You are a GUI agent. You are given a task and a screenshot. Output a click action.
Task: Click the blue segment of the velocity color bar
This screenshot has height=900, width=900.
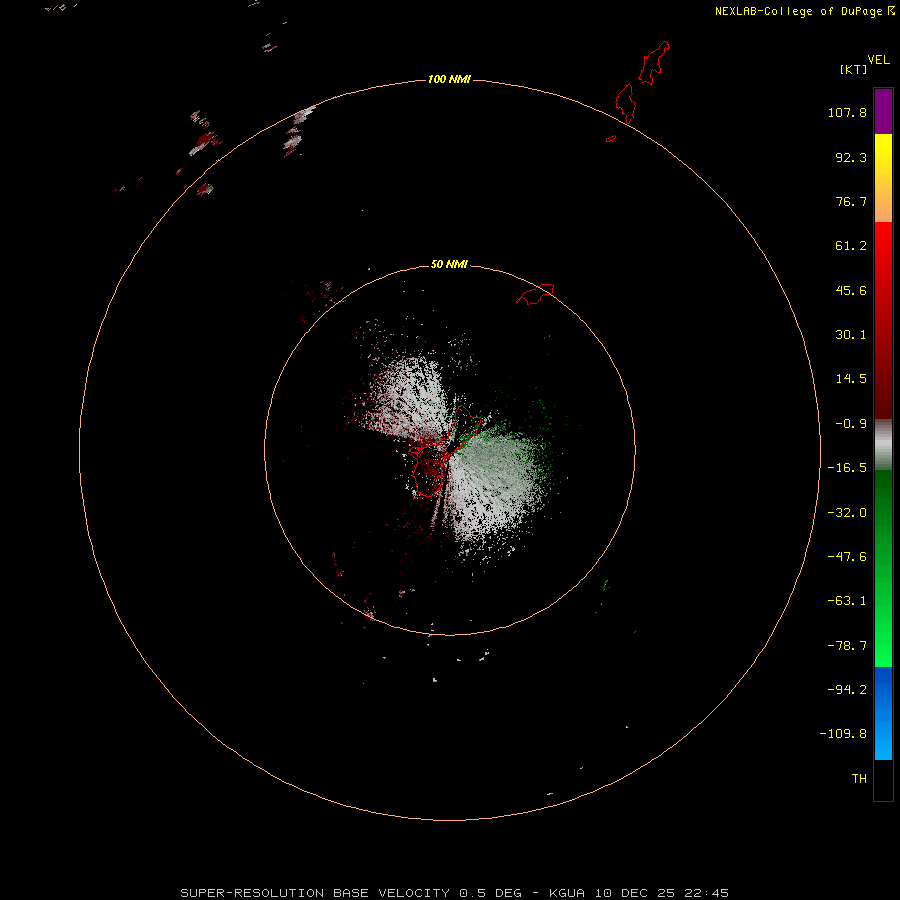coord(883,713)
